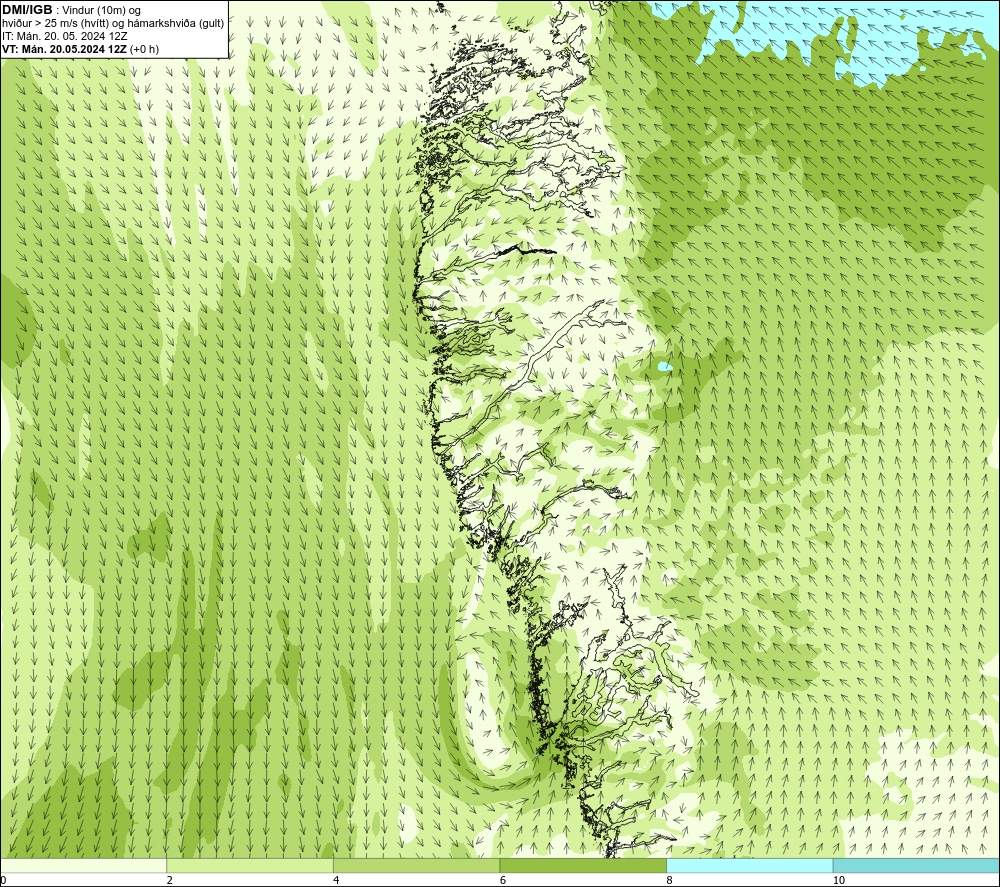Click the above 10 m/s teal swatch
This screenshot has width=1000, height=887.
916,865
